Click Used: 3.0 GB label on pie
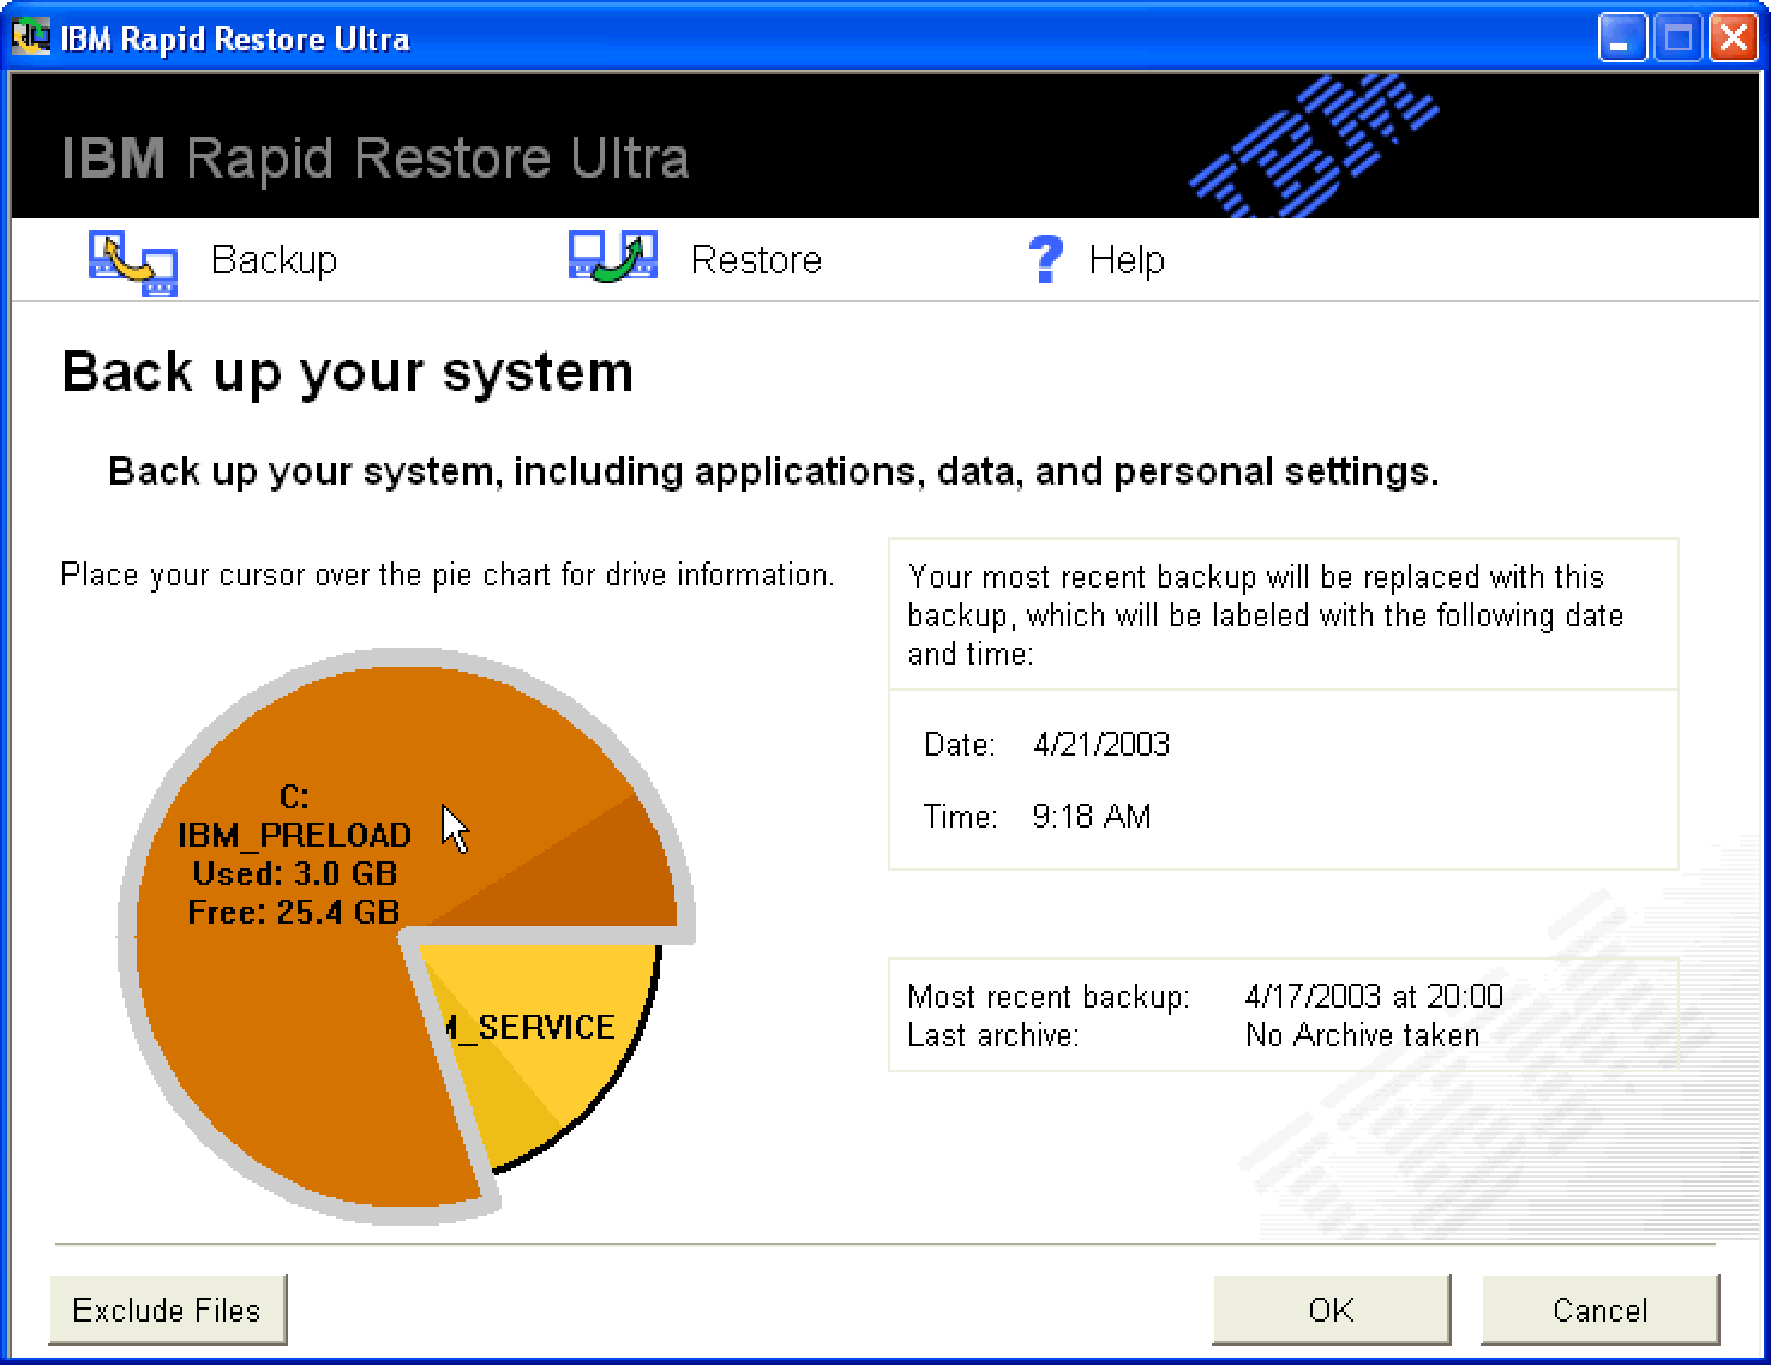The width and height of the screenshot is (1771, 1365). pos(295,873)
